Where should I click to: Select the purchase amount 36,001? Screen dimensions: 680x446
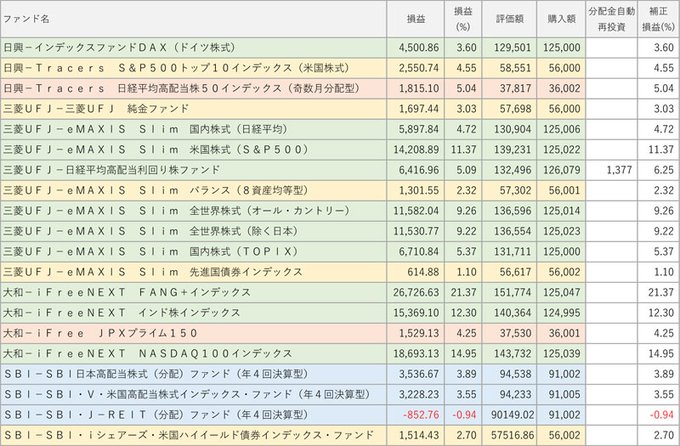point(565,333)
